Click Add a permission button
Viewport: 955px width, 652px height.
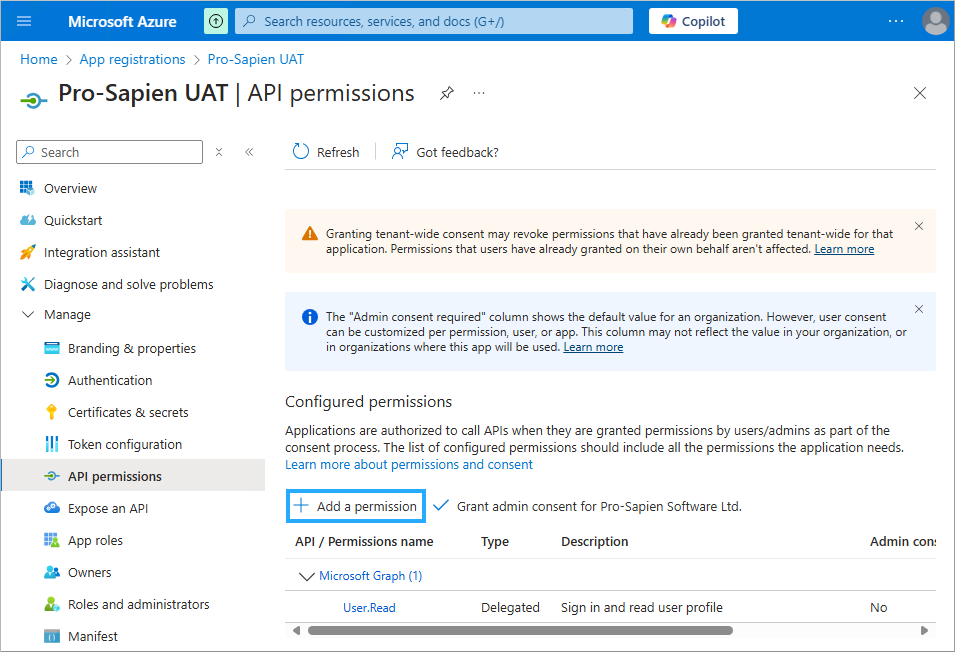pos(355,506)
